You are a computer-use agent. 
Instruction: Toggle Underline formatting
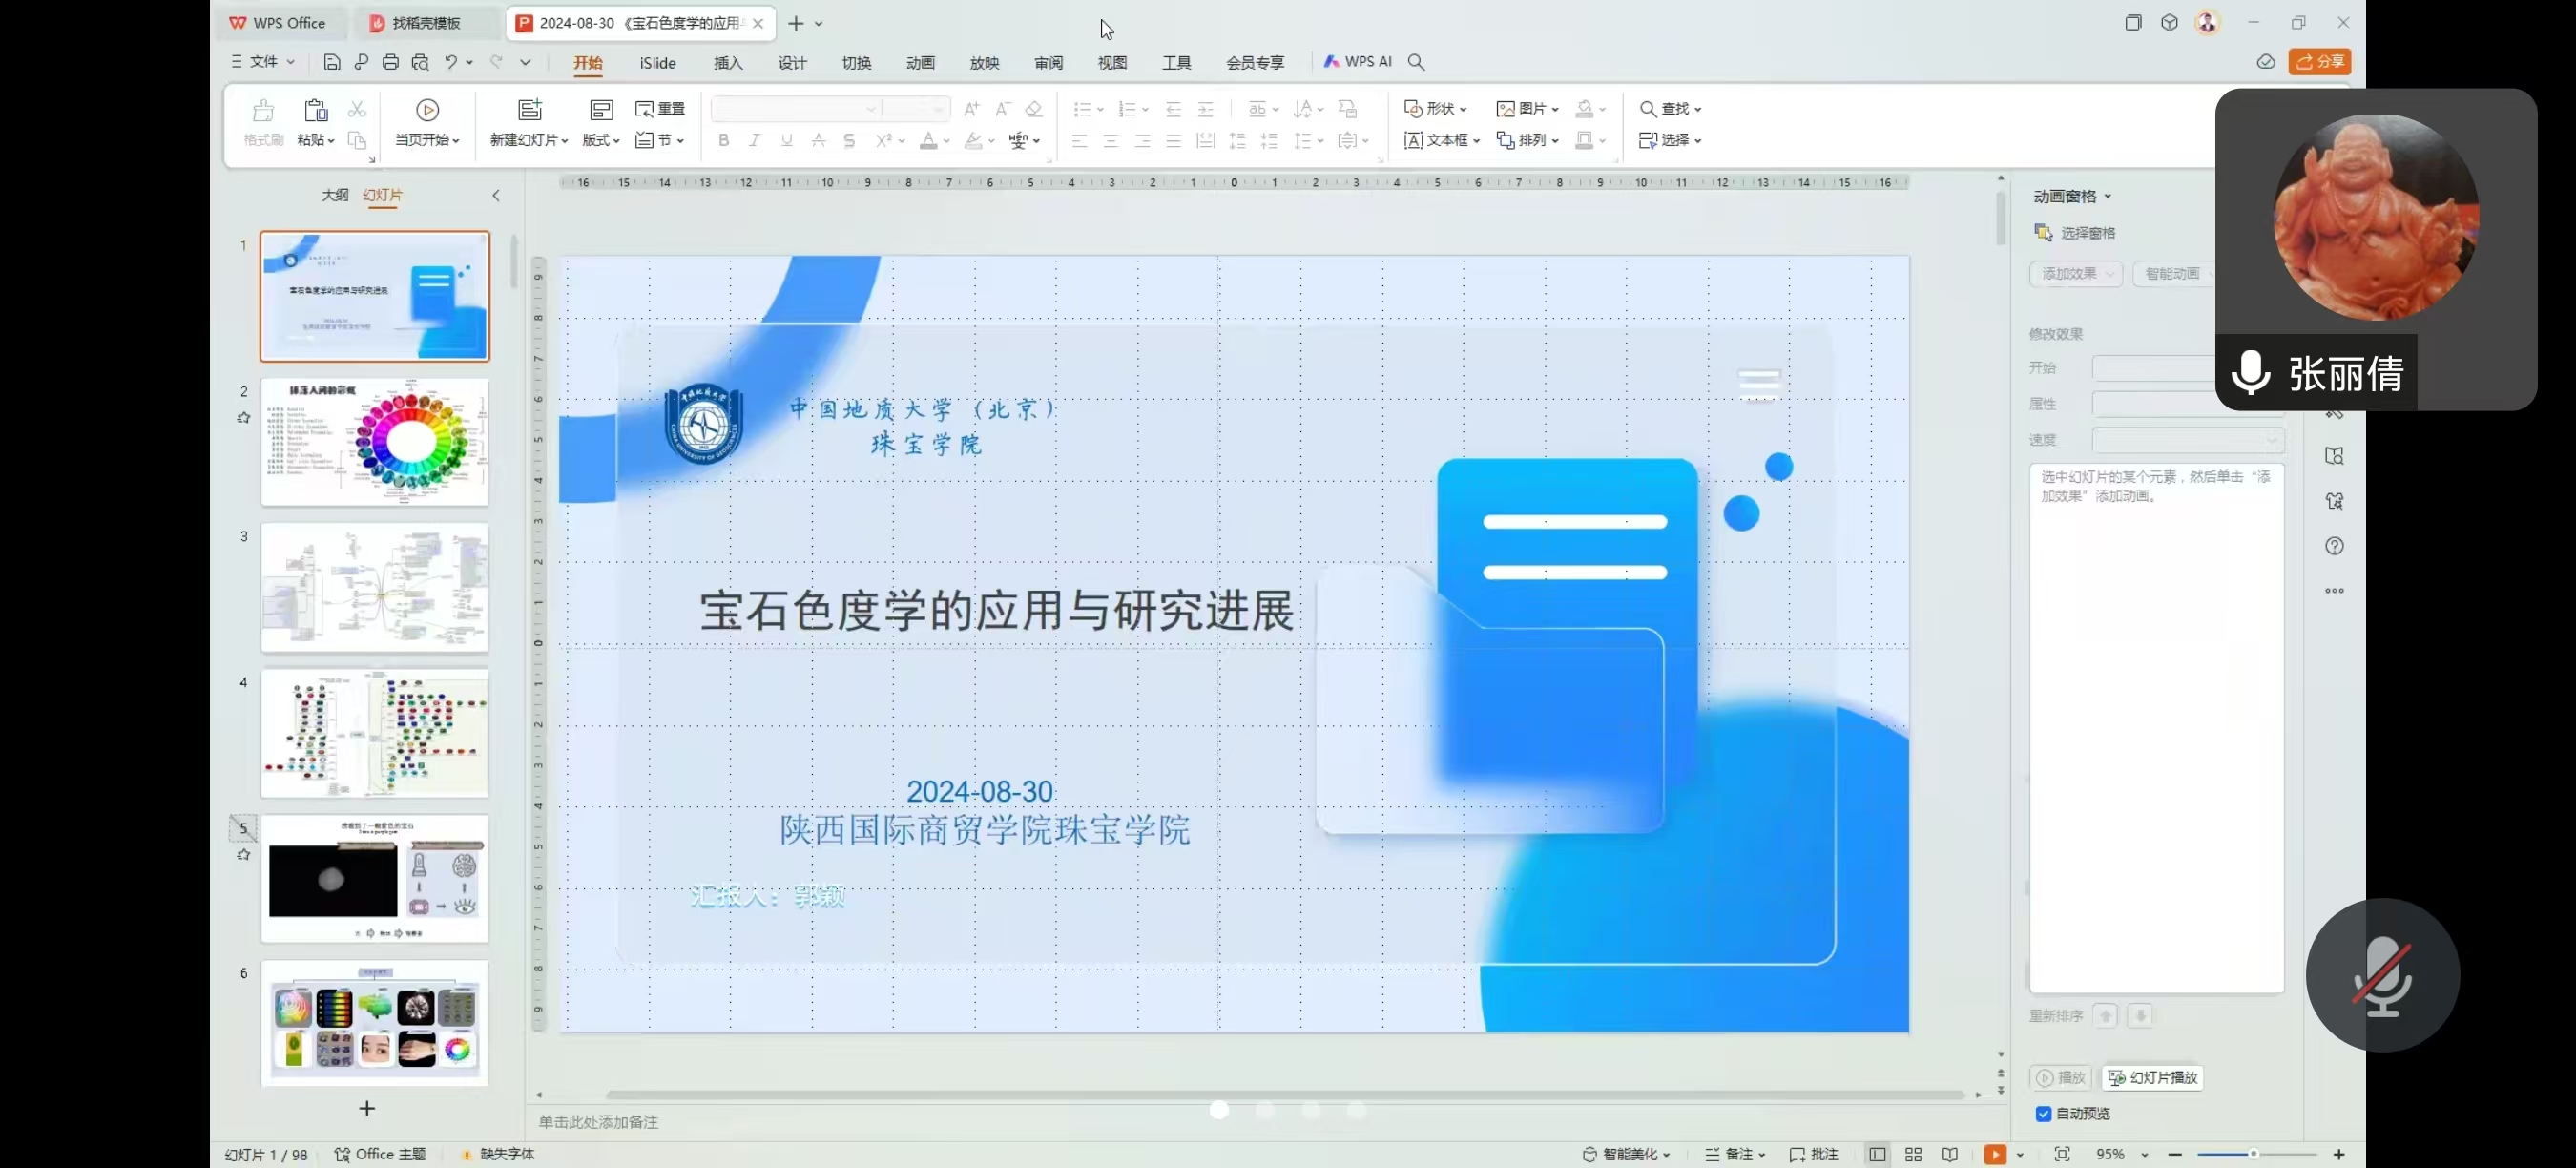pos(787,140)
